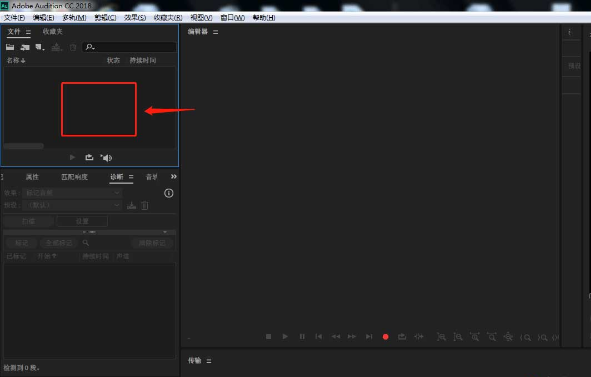Click the play button in transport controls
The width and height of the screenshot is (591, 377).
[x=285, y=336]
